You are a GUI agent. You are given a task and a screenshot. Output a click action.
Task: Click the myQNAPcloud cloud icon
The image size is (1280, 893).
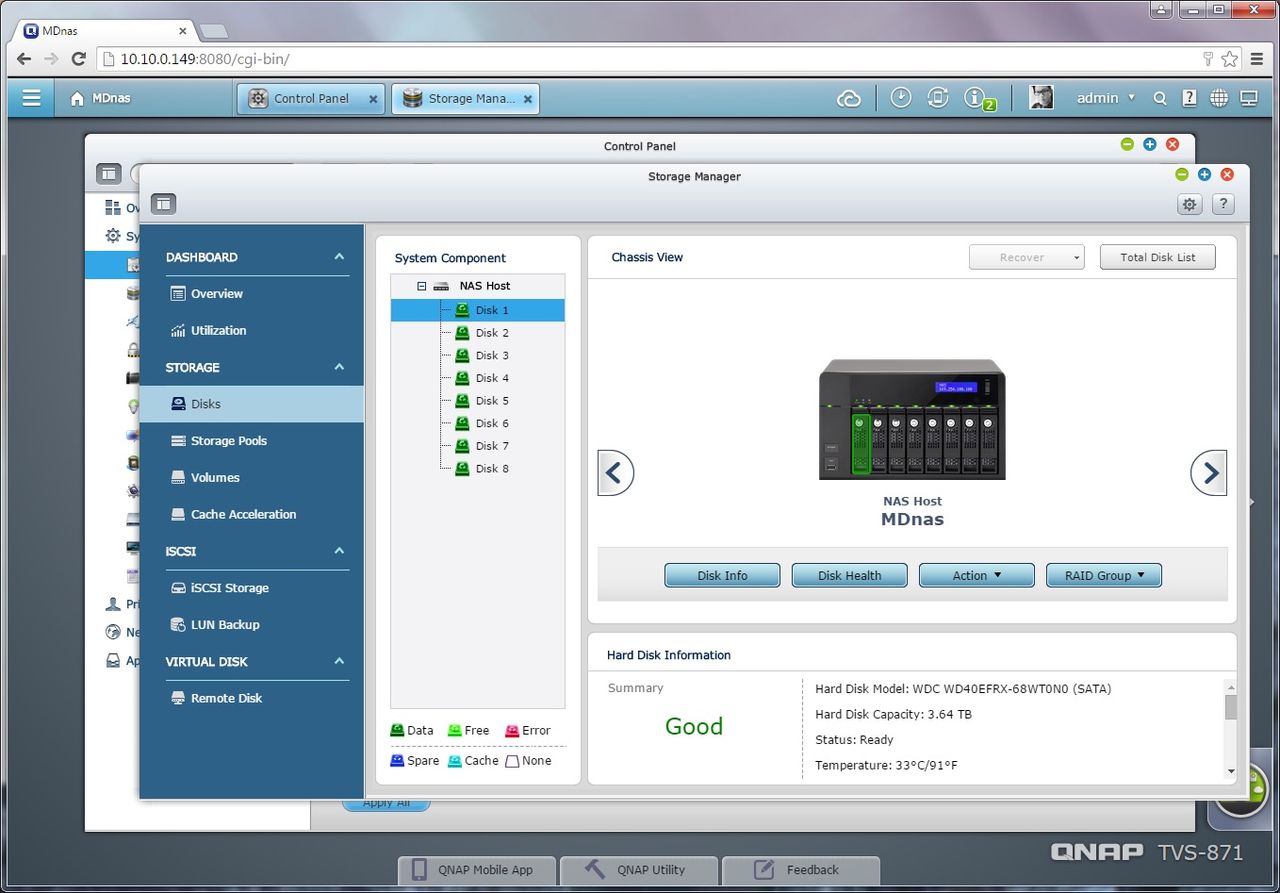(x=848, y=98)
